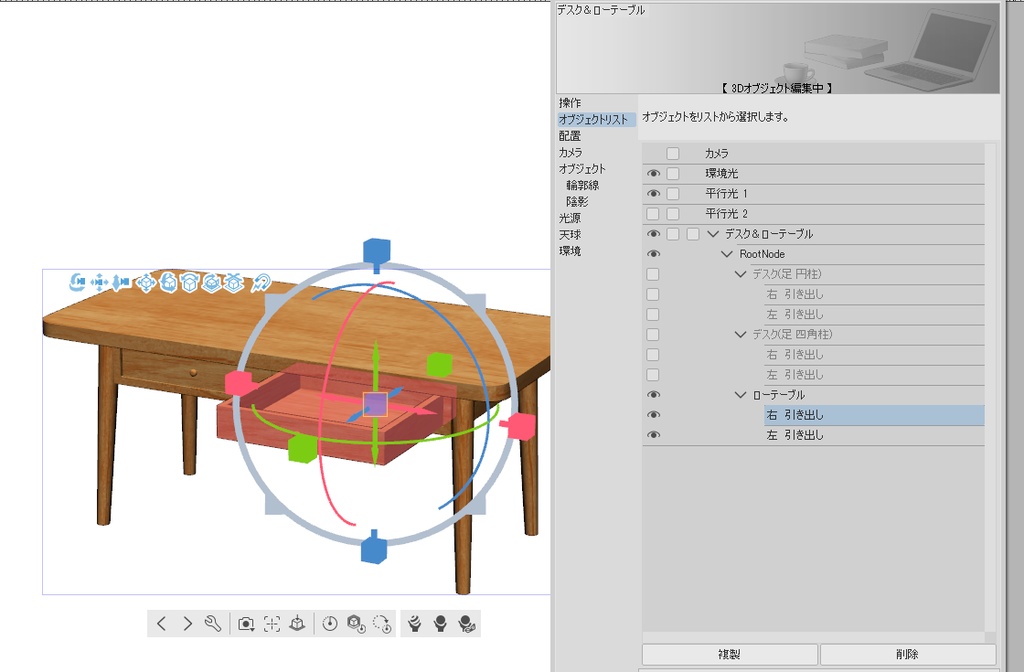Click the lower green cube manipulator handle
Image resolution: width=1024 pixels, height=672 pixels.
click(302, 449)
